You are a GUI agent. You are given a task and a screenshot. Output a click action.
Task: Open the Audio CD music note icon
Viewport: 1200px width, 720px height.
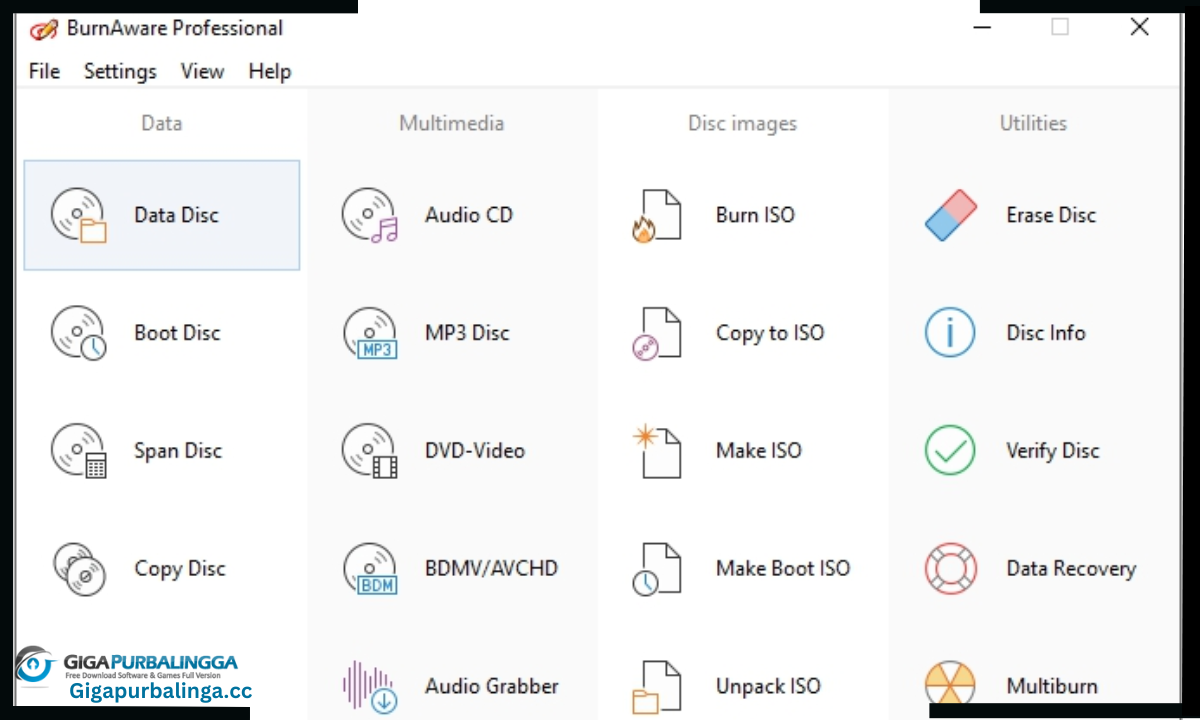[370, 215]
